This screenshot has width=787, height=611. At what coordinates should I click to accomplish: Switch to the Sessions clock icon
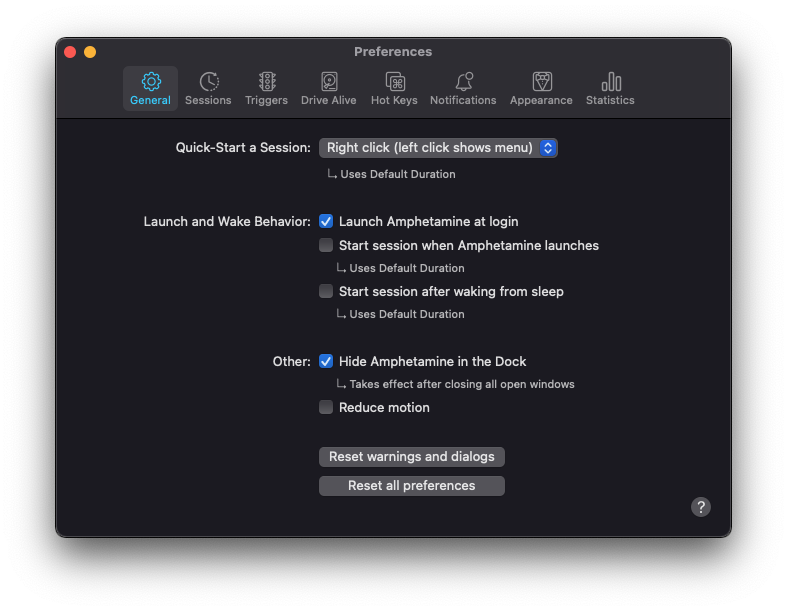208,82
